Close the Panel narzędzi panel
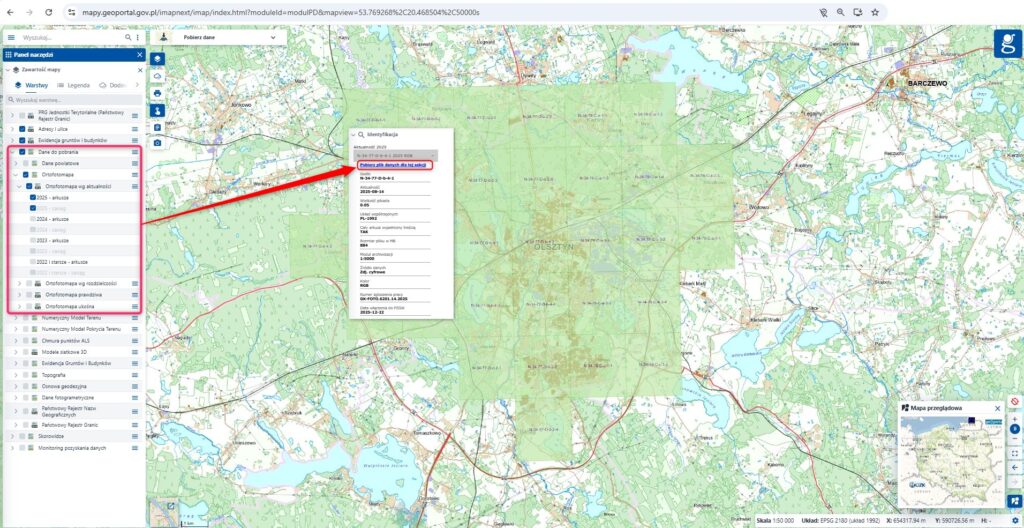Image resolution: width=1024 pixels, height=528 pixels. point(140,55)
